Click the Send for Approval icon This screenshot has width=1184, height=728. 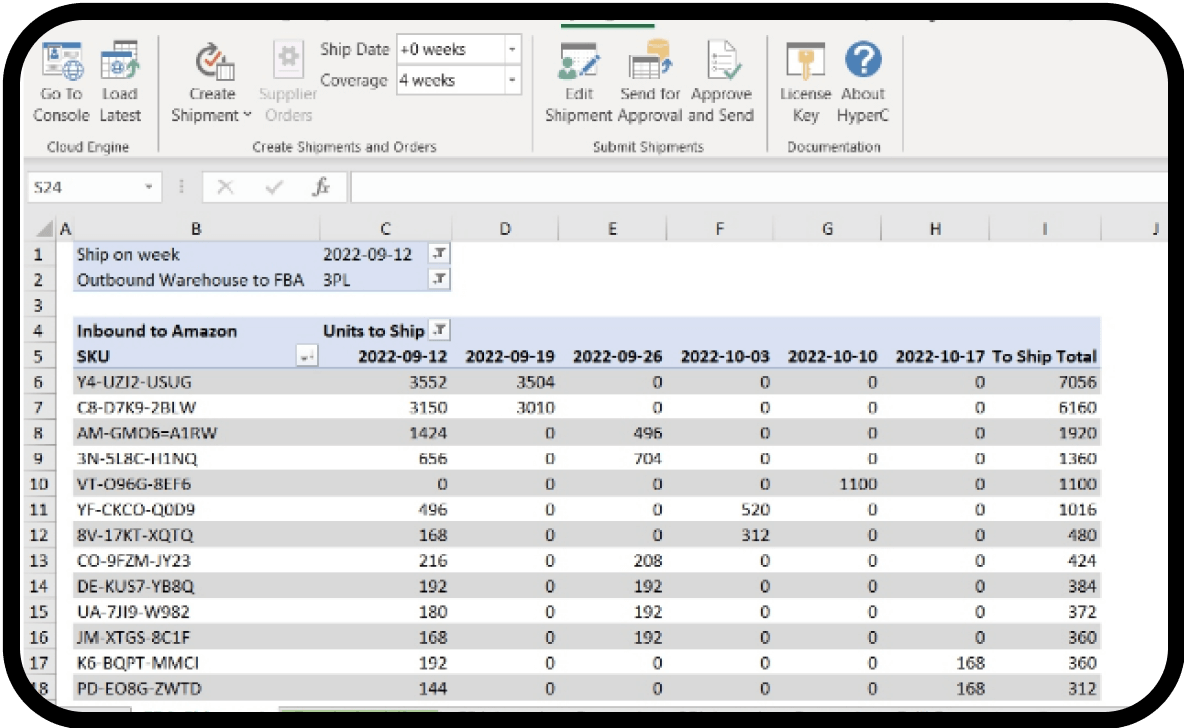tap(650, 63)
